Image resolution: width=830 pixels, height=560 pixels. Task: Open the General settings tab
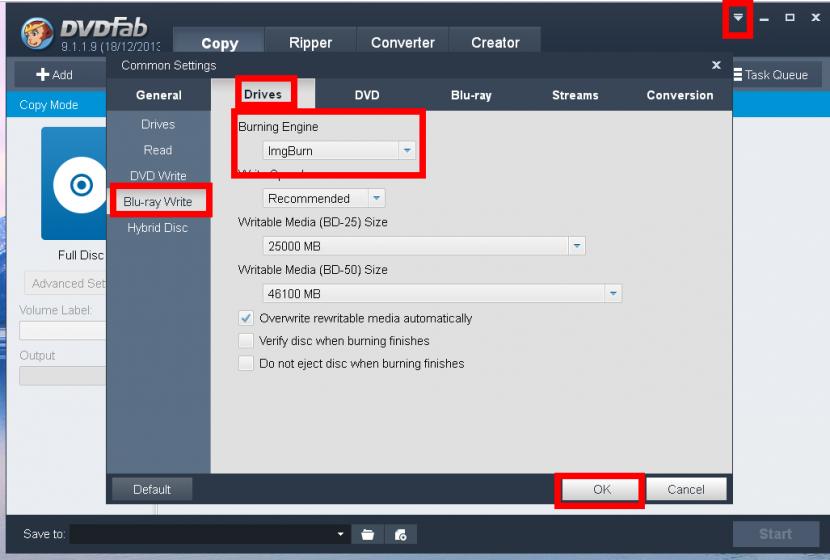[158, 95]
